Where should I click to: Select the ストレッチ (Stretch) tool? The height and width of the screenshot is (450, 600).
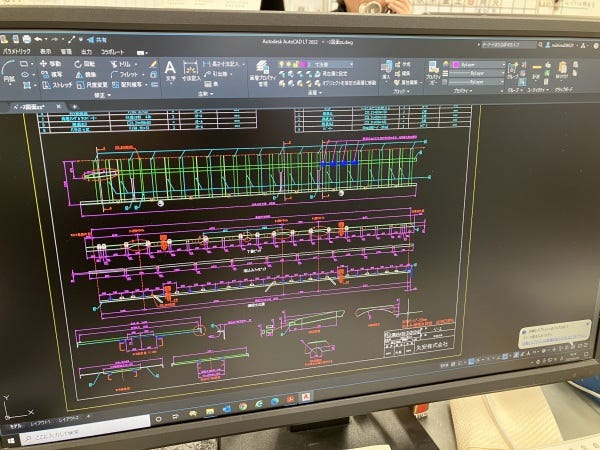[x=59, y=85]
